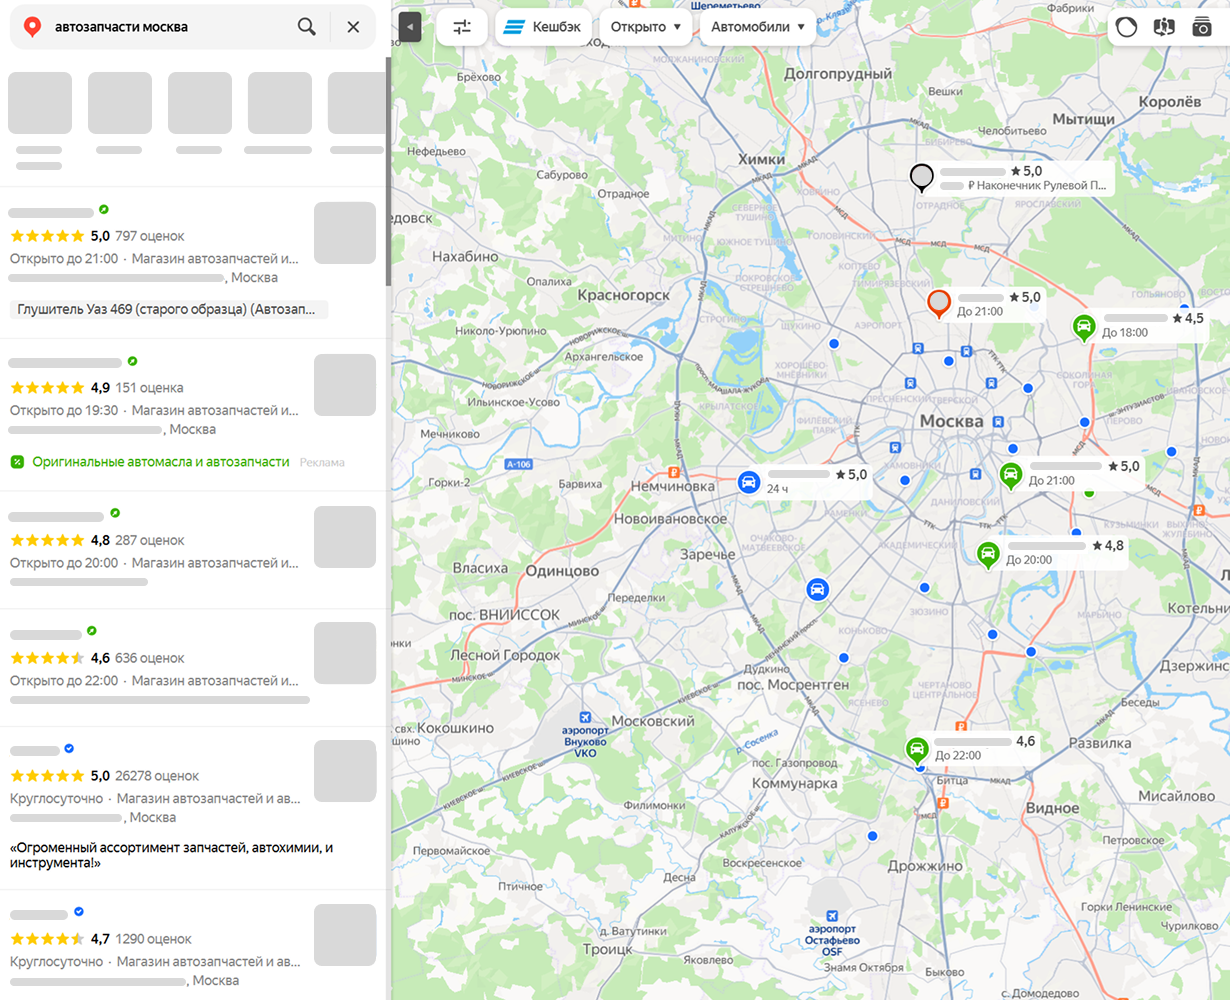Clear the search with the X icon

[x=353, y=27]
